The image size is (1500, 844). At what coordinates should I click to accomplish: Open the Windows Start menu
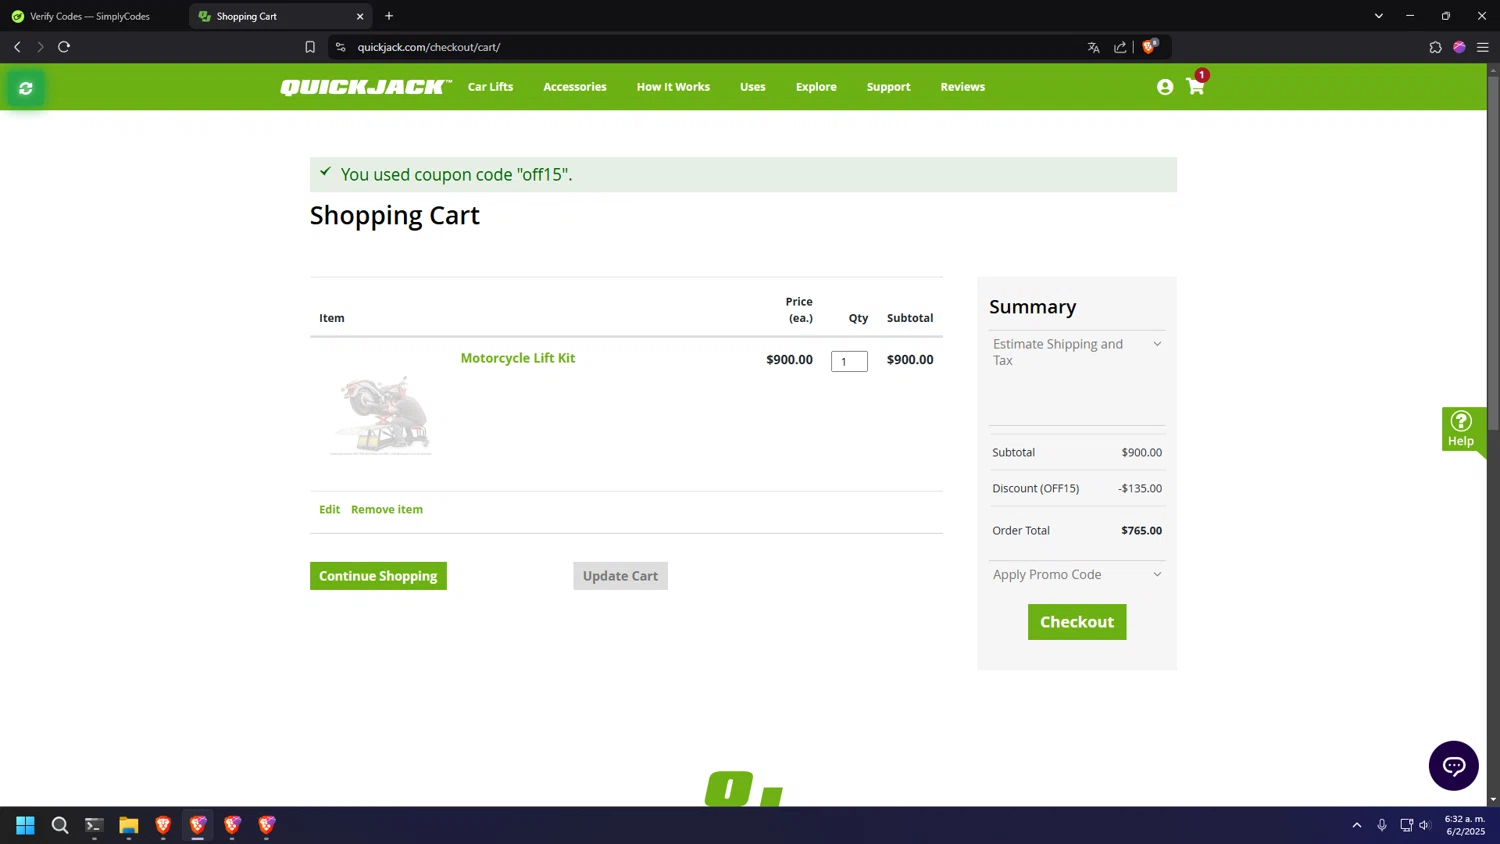pos(26,825)
